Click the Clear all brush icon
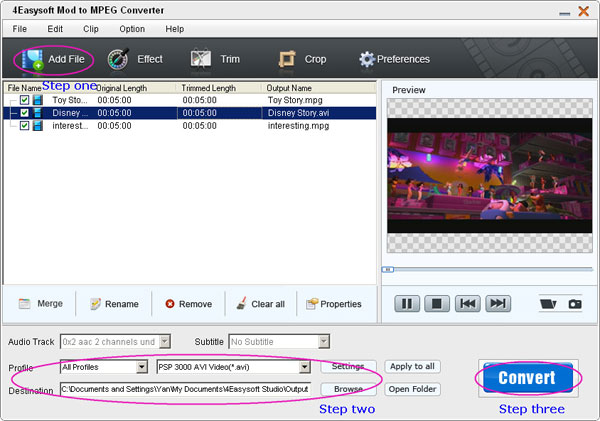The image size is (600, 421). [x=241, y=304]
